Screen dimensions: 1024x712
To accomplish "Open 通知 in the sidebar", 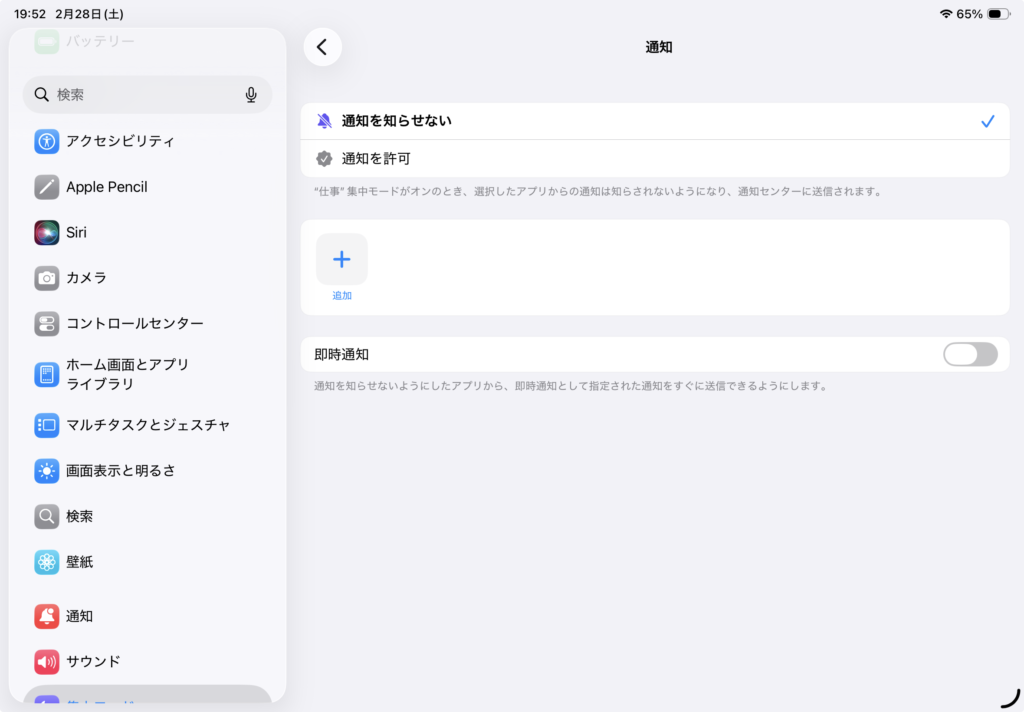I will pyautogui.click(x=80, y=616).
